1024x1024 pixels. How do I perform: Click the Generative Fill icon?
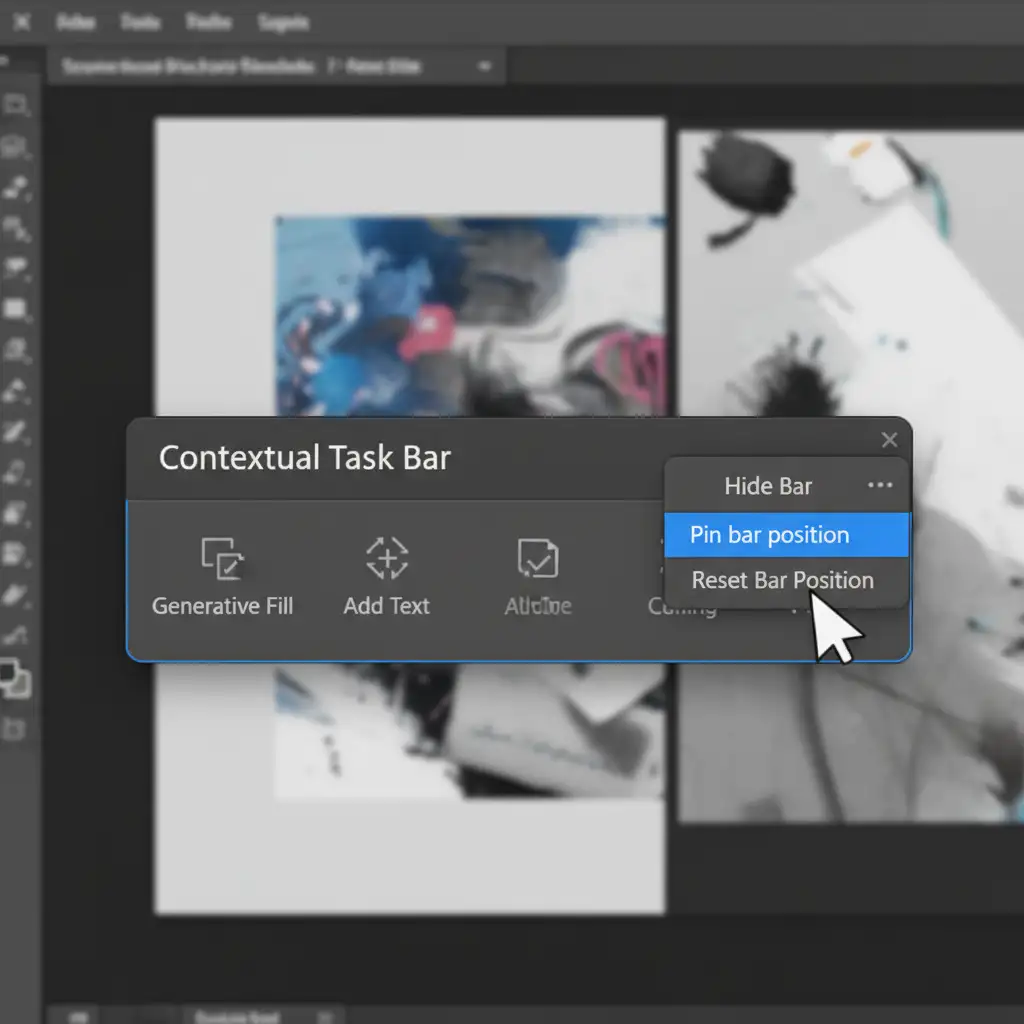coord(222,558)
